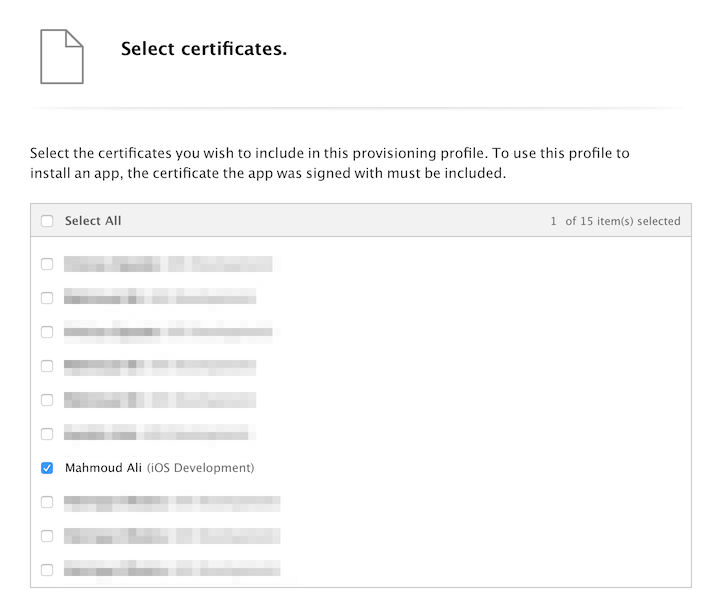
Task: Click the "Select All" label text
Action: point(93,221)
